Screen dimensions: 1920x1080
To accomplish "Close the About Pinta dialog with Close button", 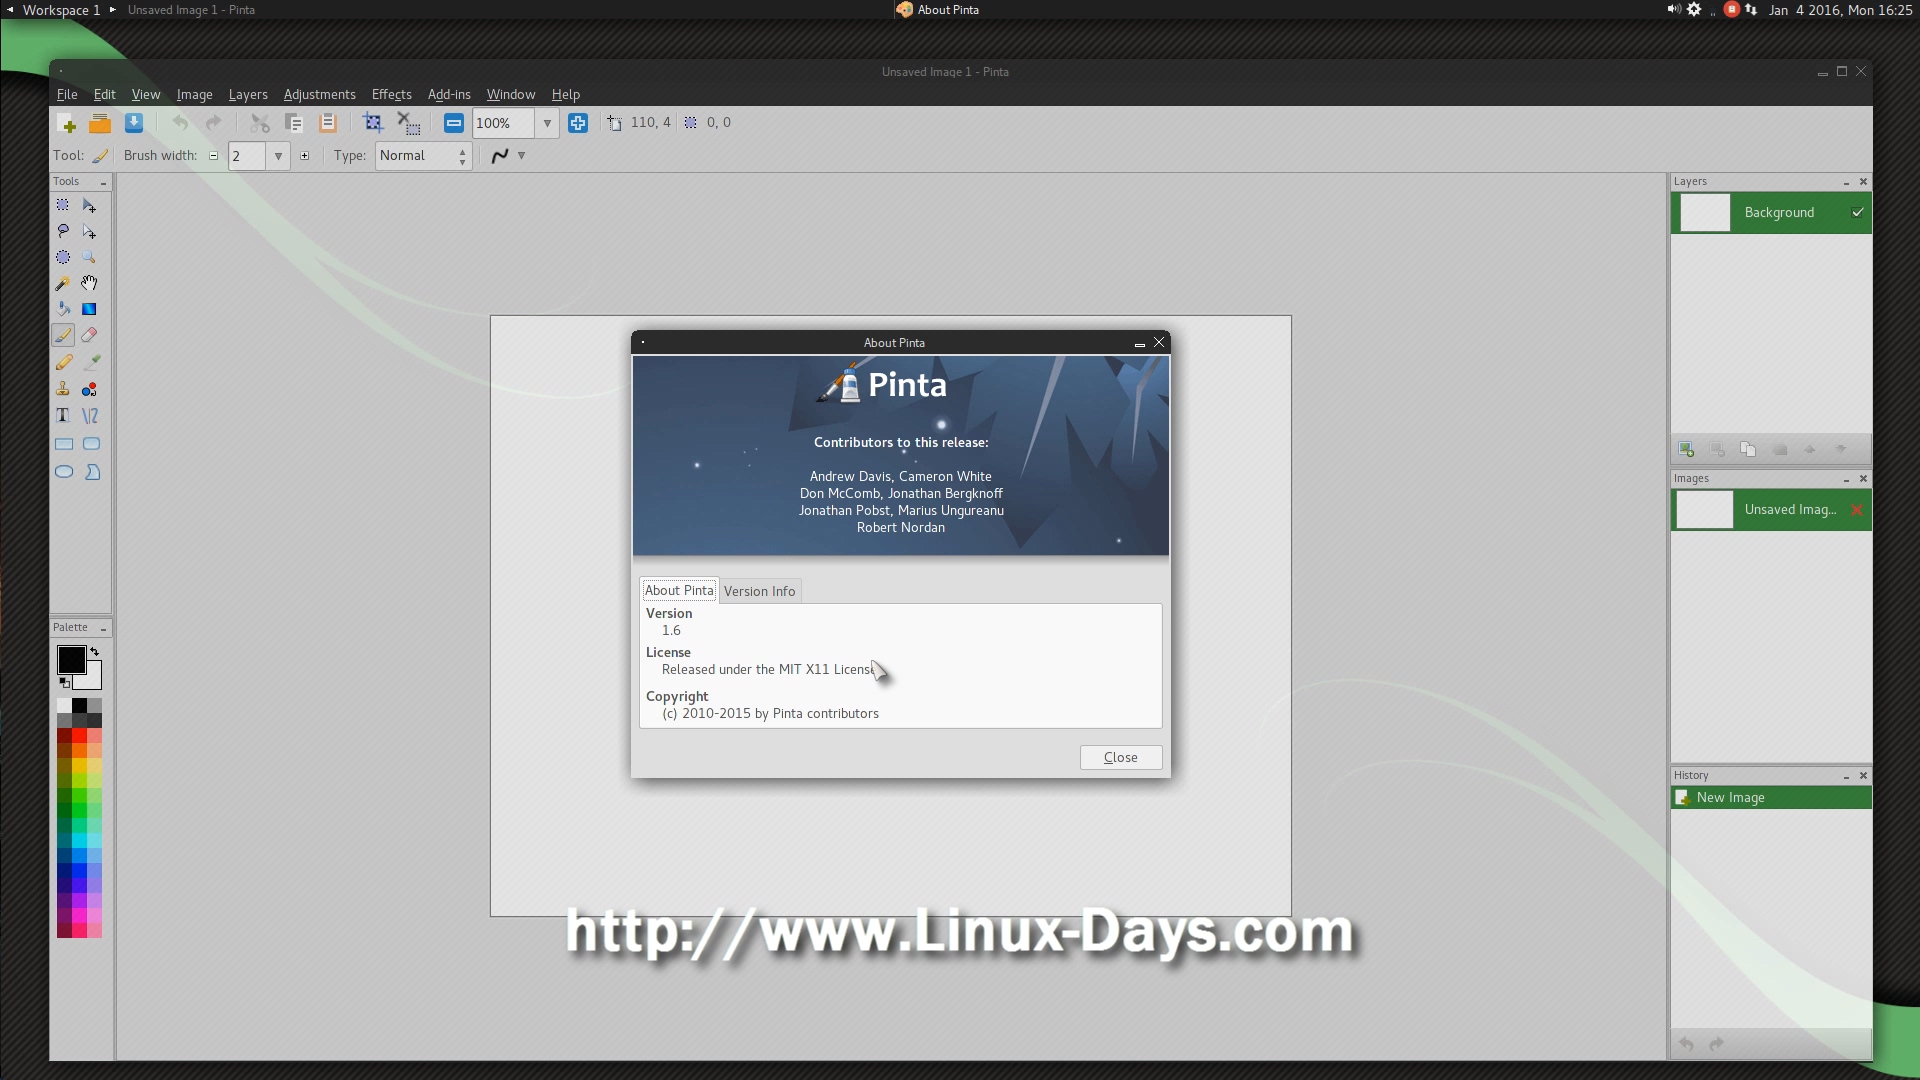I will [1121, 757].
